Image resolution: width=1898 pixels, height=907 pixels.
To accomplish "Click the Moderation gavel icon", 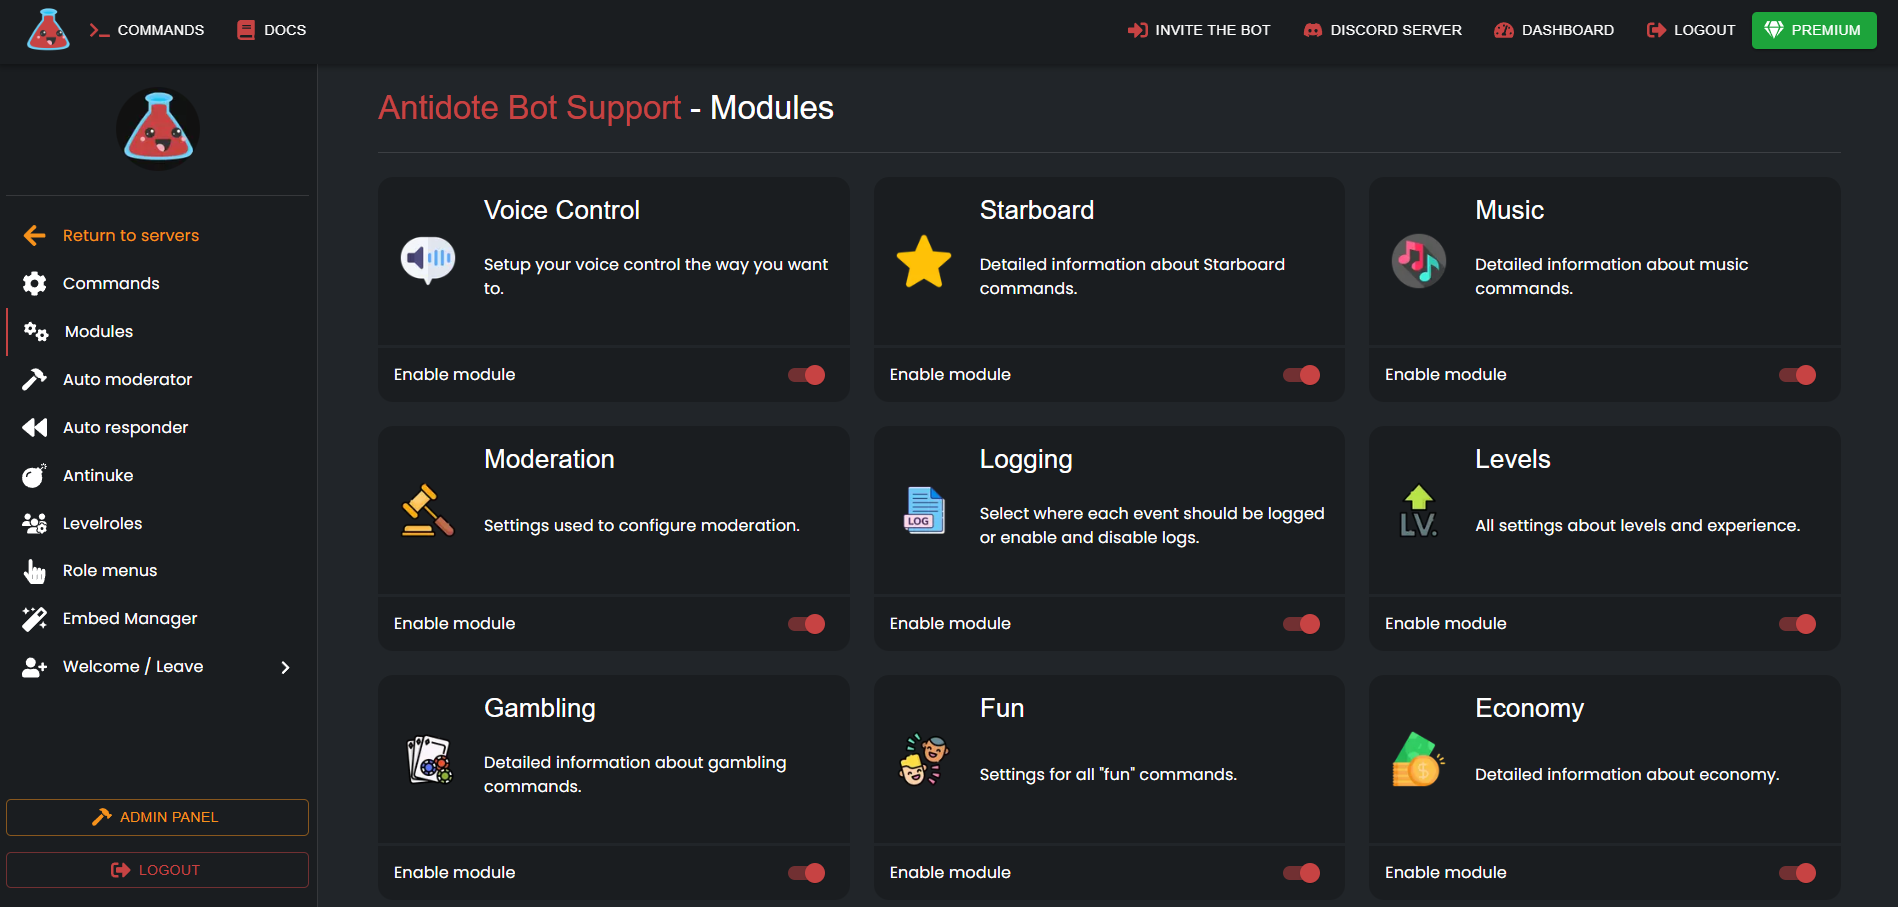I will (x=428, y=510).
